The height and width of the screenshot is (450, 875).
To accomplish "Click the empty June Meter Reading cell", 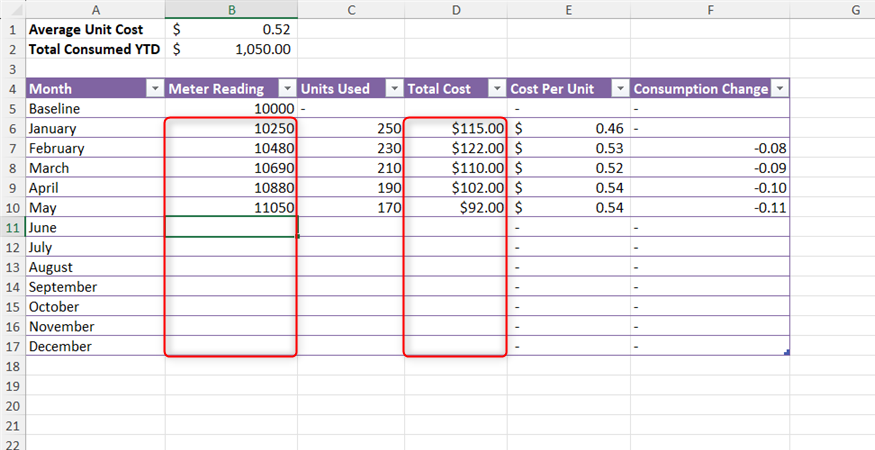I will pos(231,227).
